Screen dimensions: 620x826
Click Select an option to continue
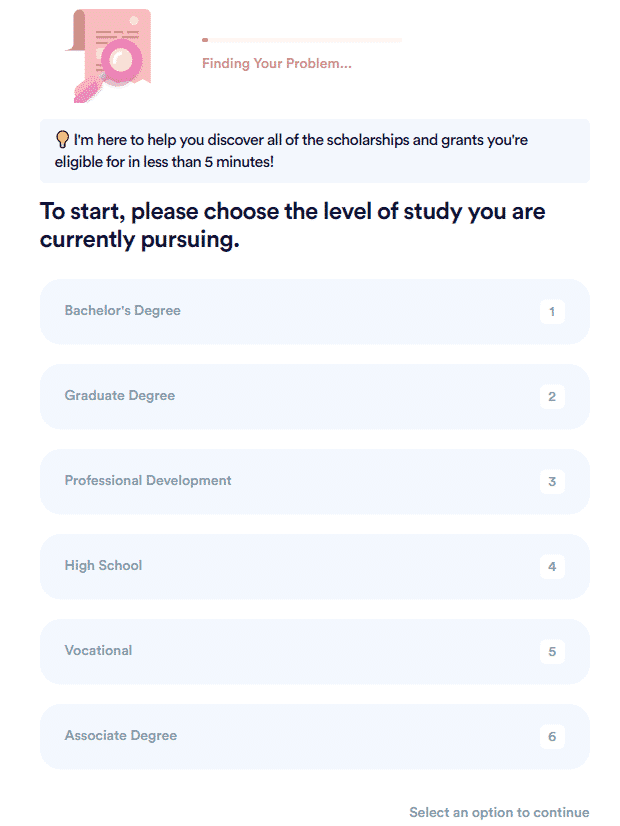click(499, 812)
